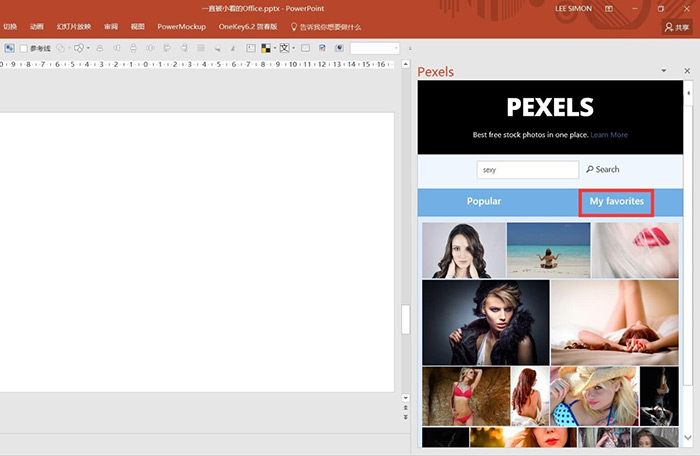
Task: Click slide area vertical scrollbar thumb
Action: (405, 319)
